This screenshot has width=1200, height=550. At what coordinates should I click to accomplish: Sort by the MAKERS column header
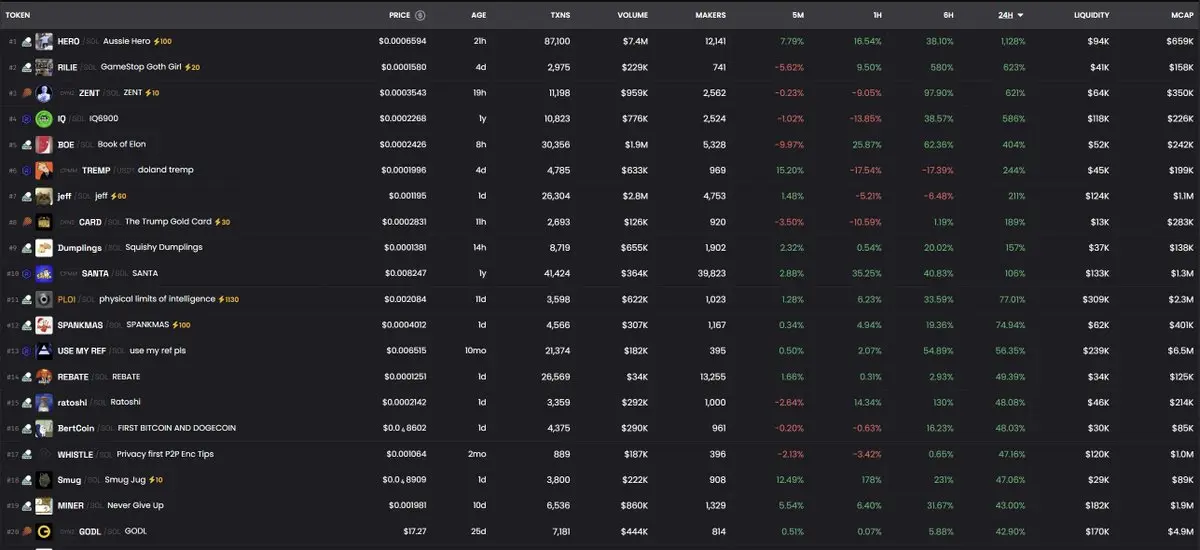pos(710,15)
